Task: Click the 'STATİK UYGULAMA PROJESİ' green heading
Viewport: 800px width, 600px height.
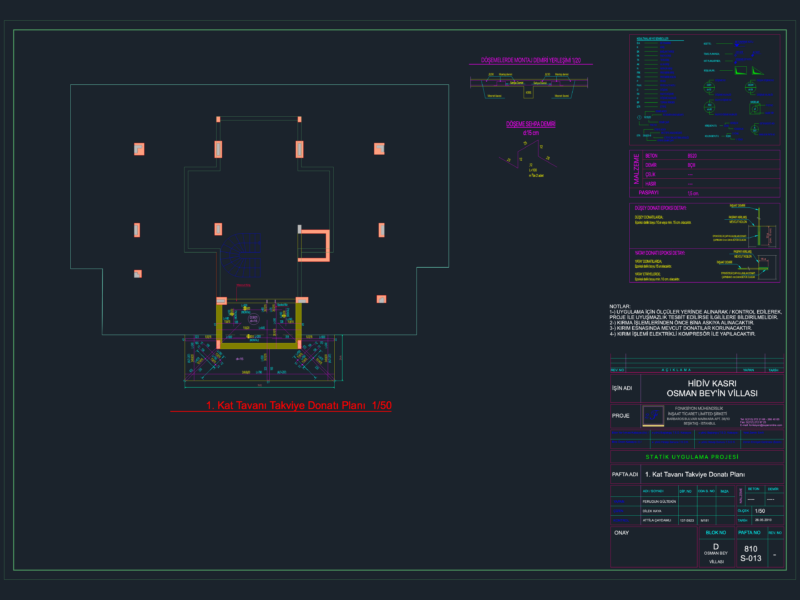Action: point(692,457)
